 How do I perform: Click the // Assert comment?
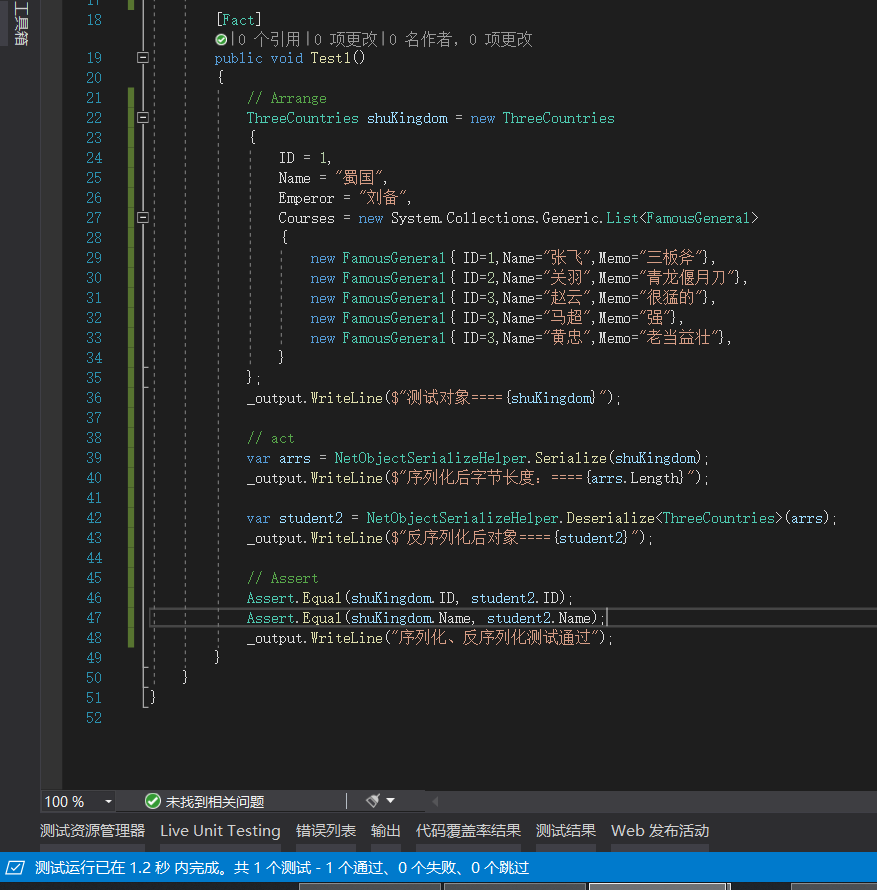coord(283,578)
